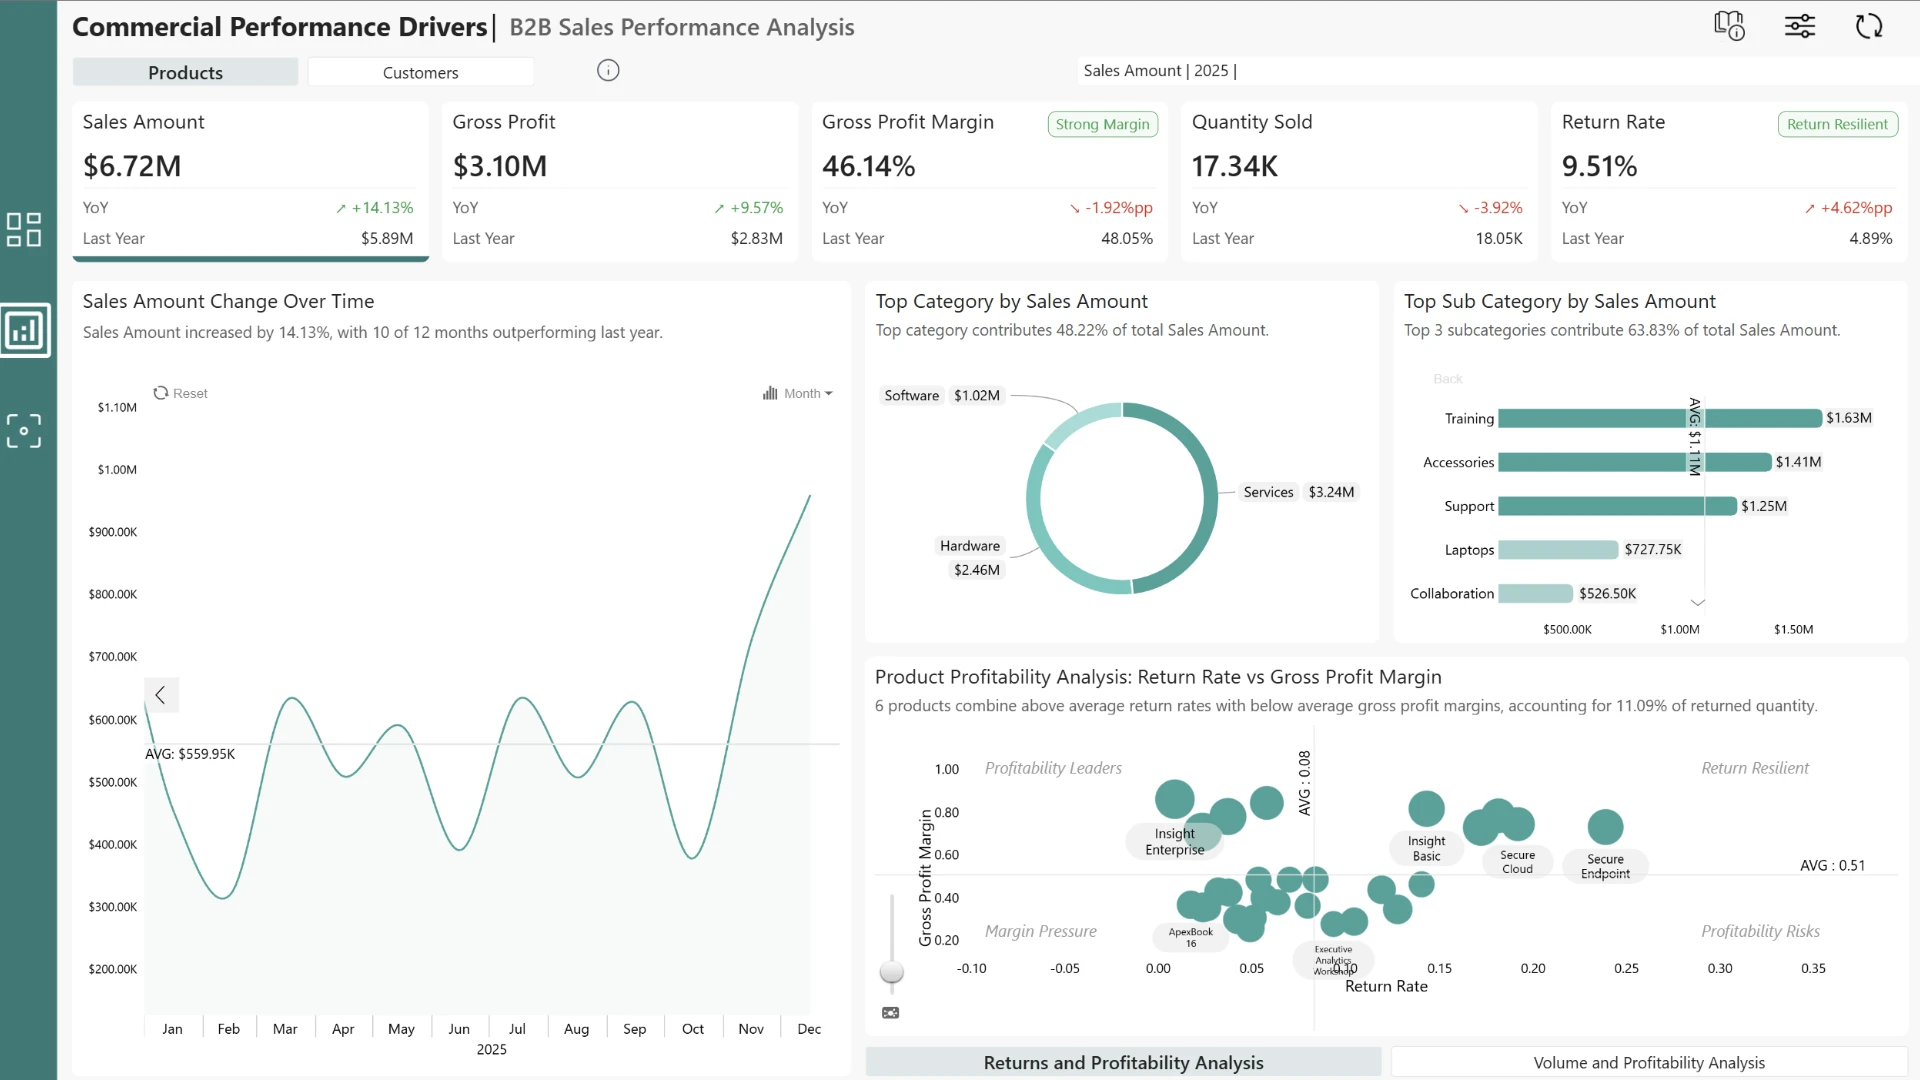Open the report guide icon in header
The height and width of the screenshot is (1080, 1920).
[x=1729, y=26]
